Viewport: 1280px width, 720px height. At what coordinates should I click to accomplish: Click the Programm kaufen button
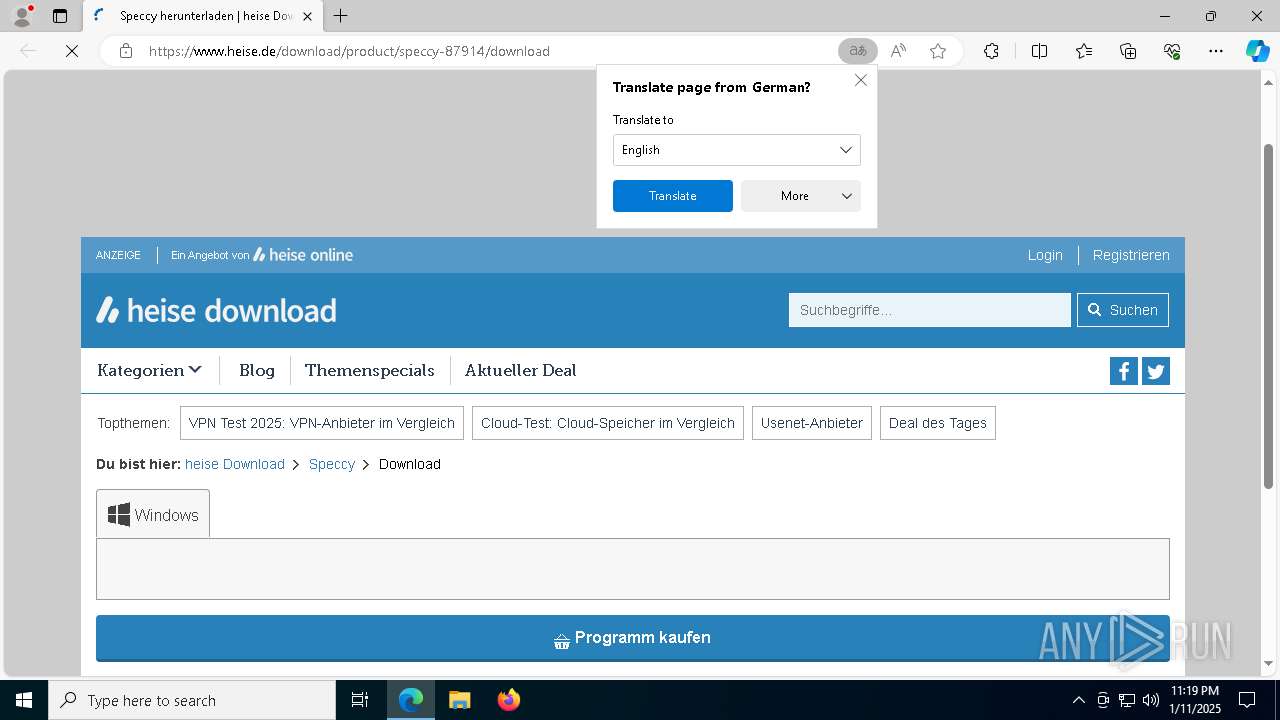633,638
